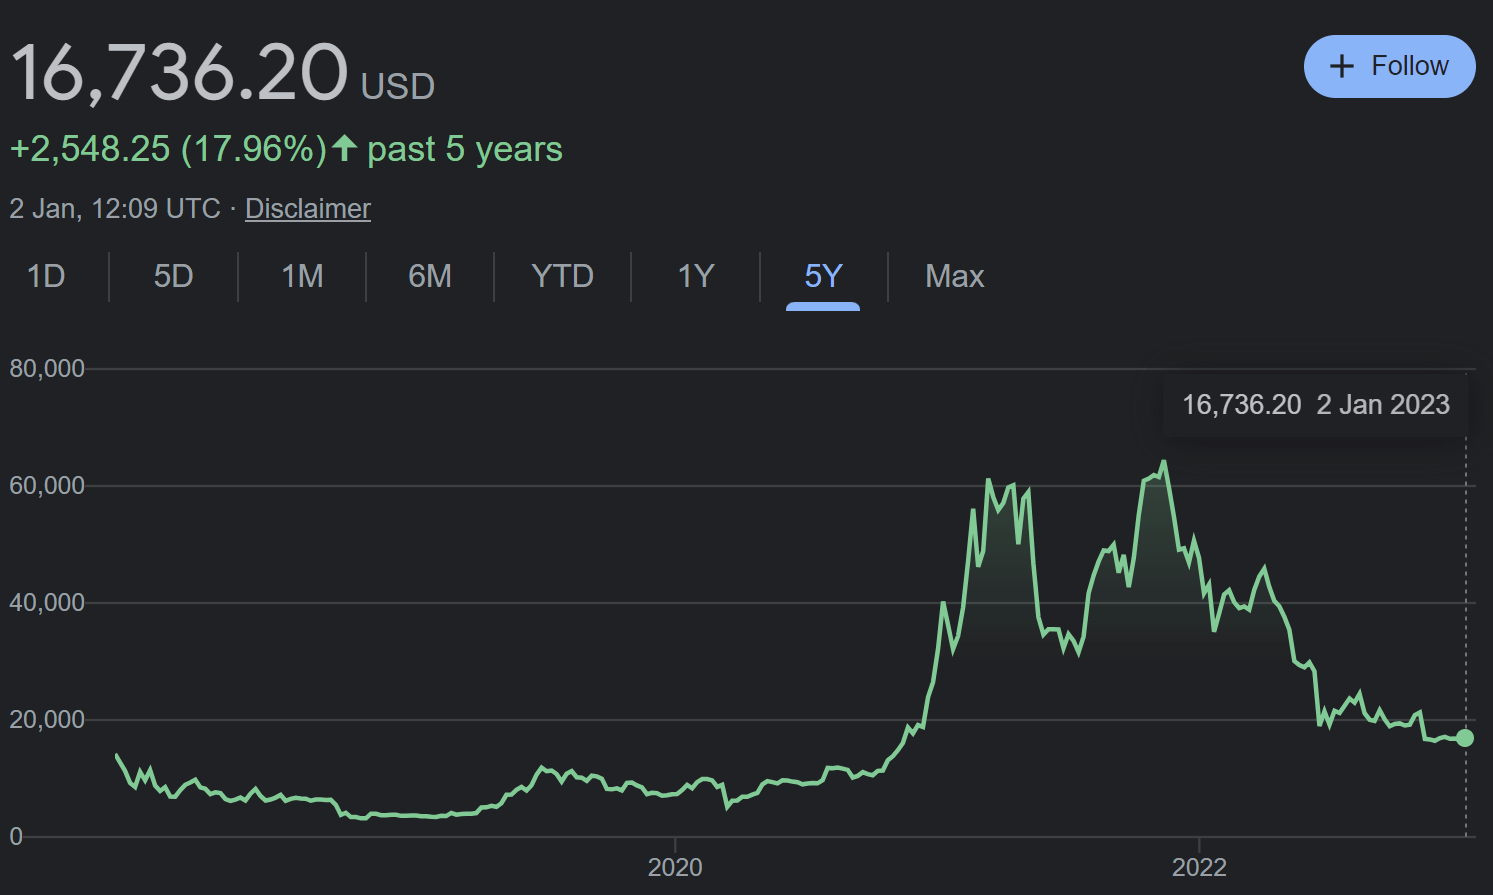
Task: Click the 60,000 y-axis label
Action: (x=47, y=485)
